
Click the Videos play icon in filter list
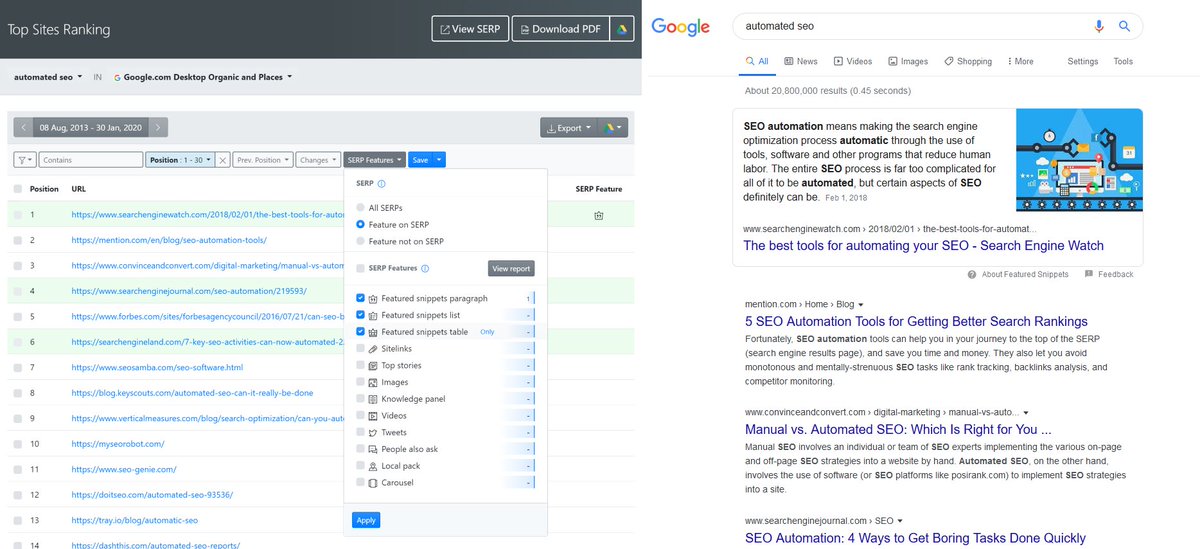click(373, 416)
